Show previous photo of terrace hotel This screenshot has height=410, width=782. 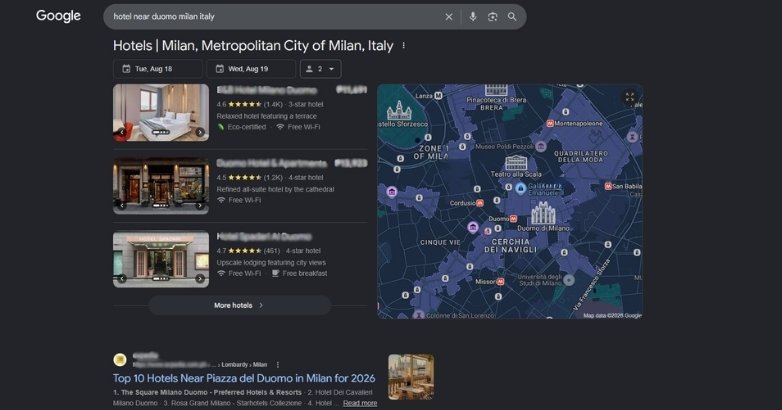(122, 132)
